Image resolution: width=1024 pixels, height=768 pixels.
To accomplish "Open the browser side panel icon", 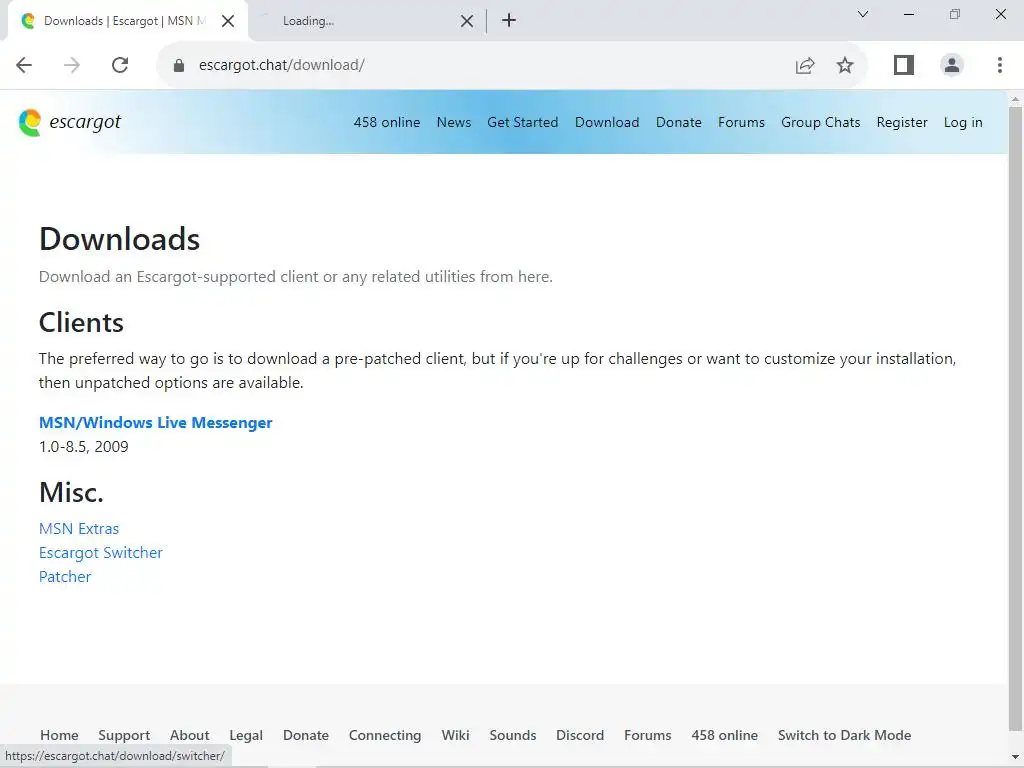I will point(904,65).
